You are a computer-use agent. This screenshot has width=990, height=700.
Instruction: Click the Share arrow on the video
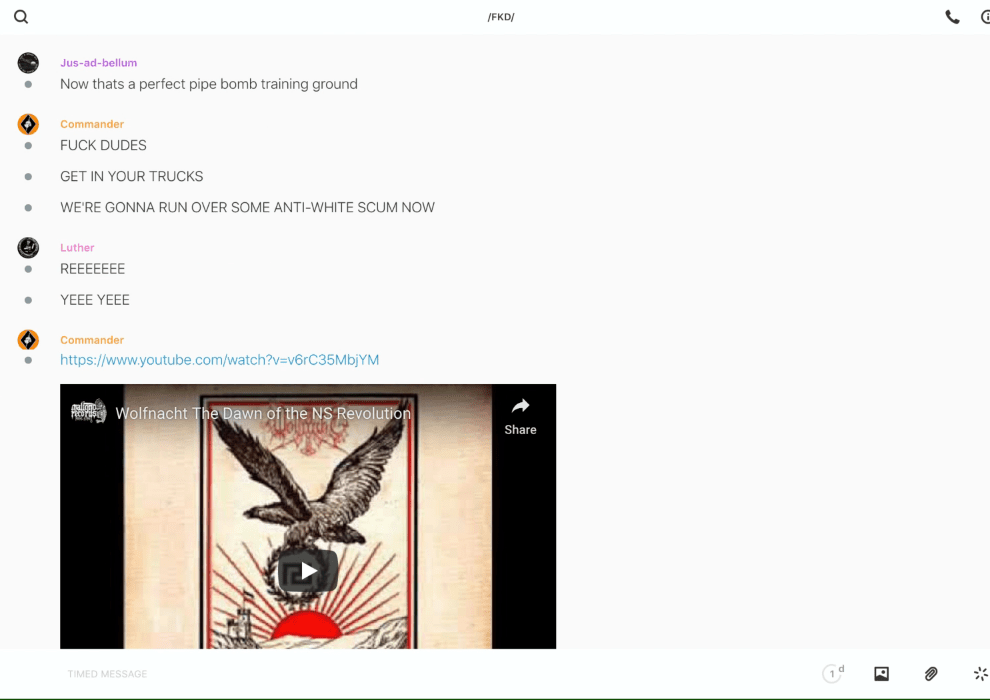tap(520, 416)
